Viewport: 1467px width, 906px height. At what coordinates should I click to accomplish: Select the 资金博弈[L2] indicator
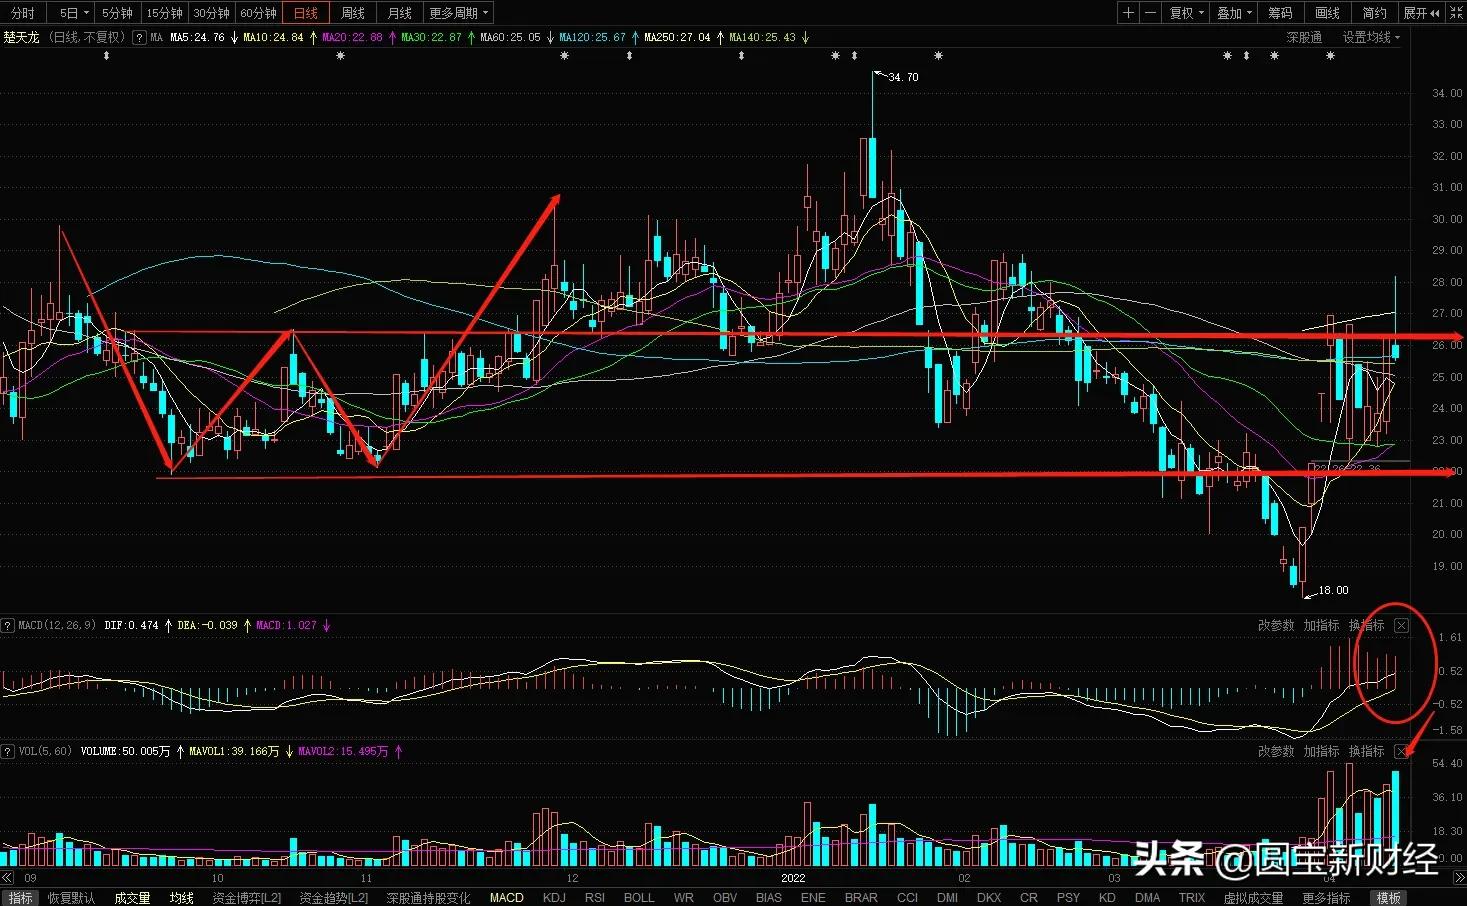[x=247, y=898]
